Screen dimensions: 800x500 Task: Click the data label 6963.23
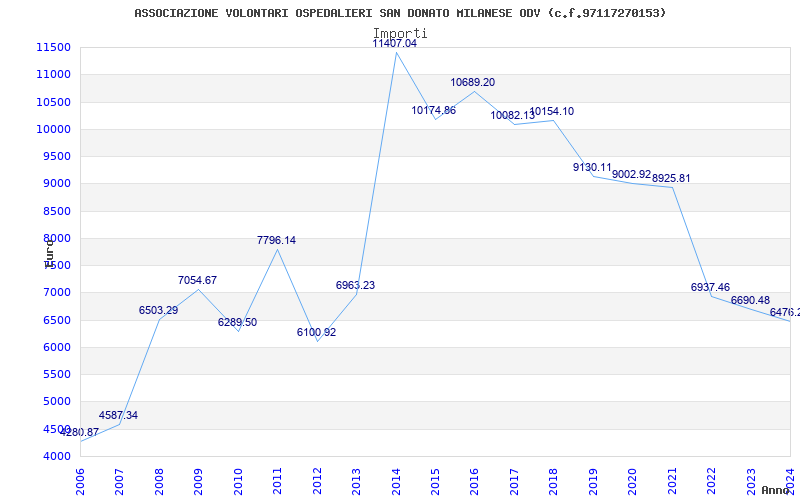pyautogui.click(x=355, y=286)
